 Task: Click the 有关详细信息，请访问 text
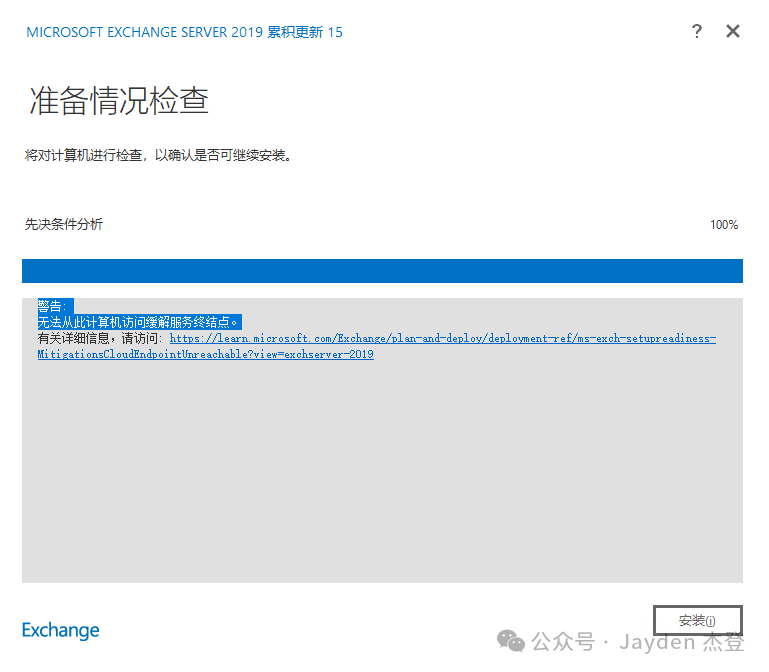[100, 339]
